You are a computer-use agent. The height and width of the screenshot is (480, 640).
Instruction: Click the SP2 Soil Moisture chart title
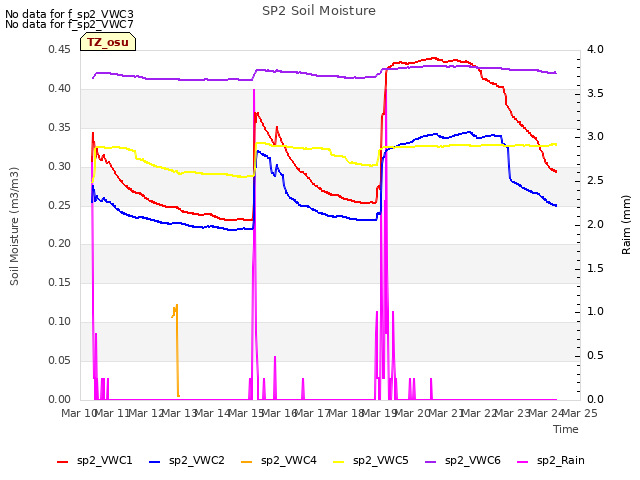(x=319, y=11)
